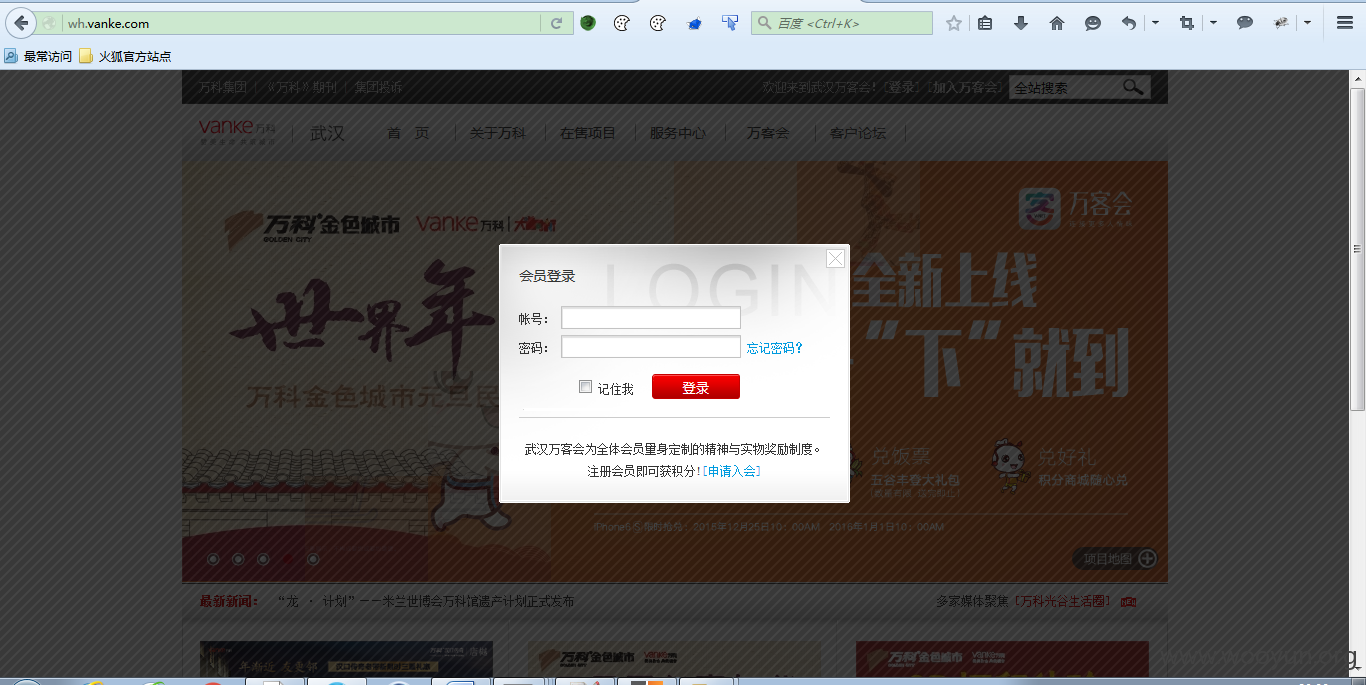This screenshot has height=685, width=1366.
Task: Open the Firefox hamburger menu
Action: click(x=1345, y=23)
